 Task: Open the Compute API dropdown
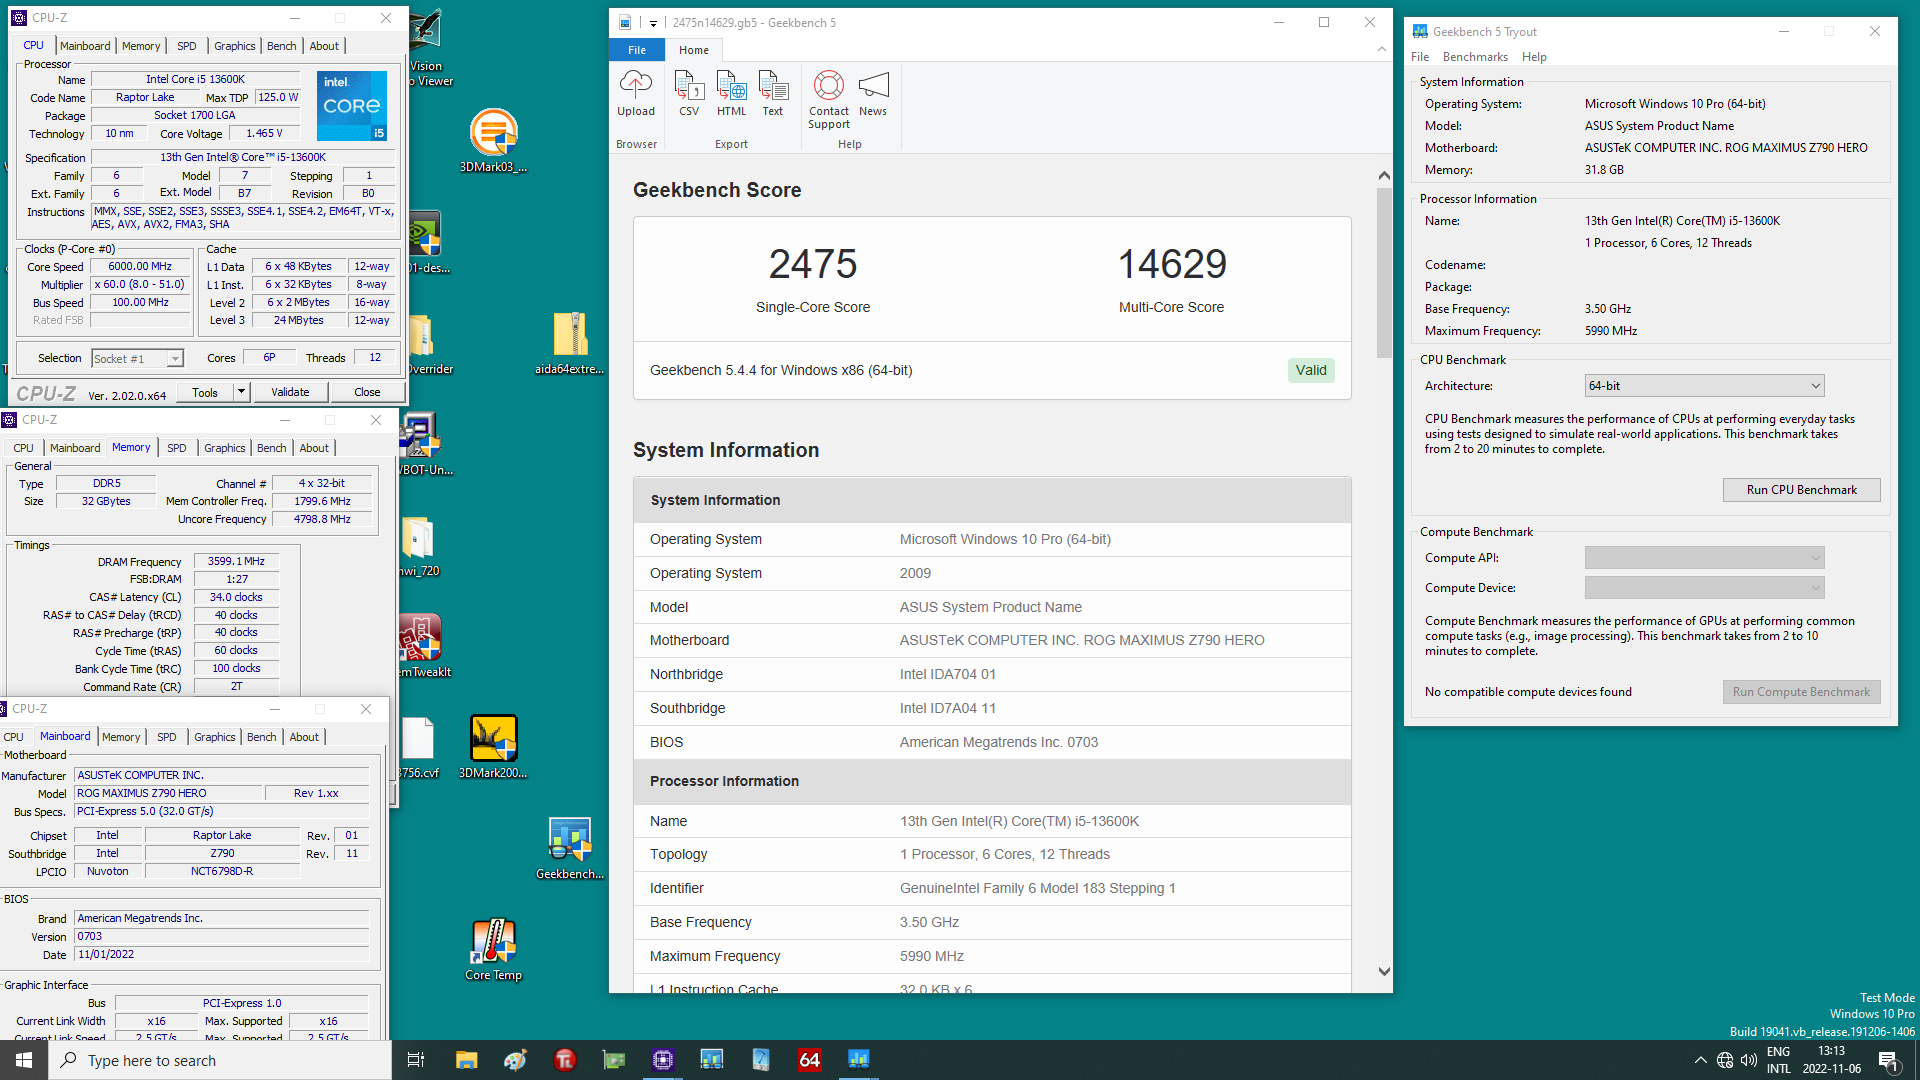1704,558
